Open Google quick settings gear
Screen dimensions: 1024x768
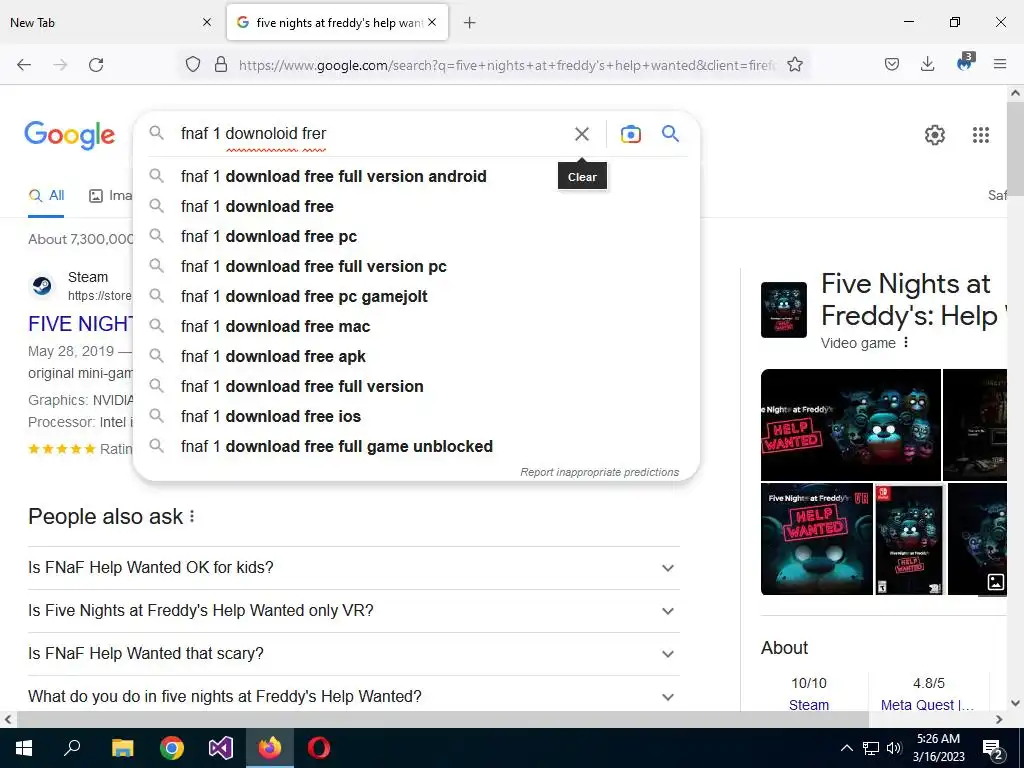(935, 135)
